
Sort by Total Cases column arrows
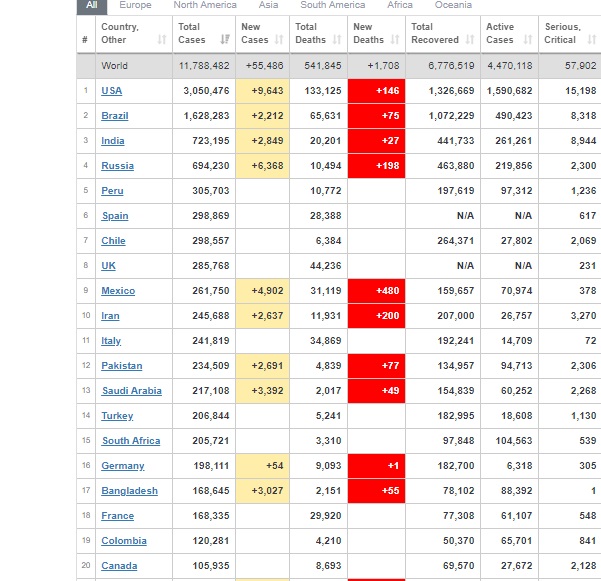pyautogui.click(x=225, y=39)
